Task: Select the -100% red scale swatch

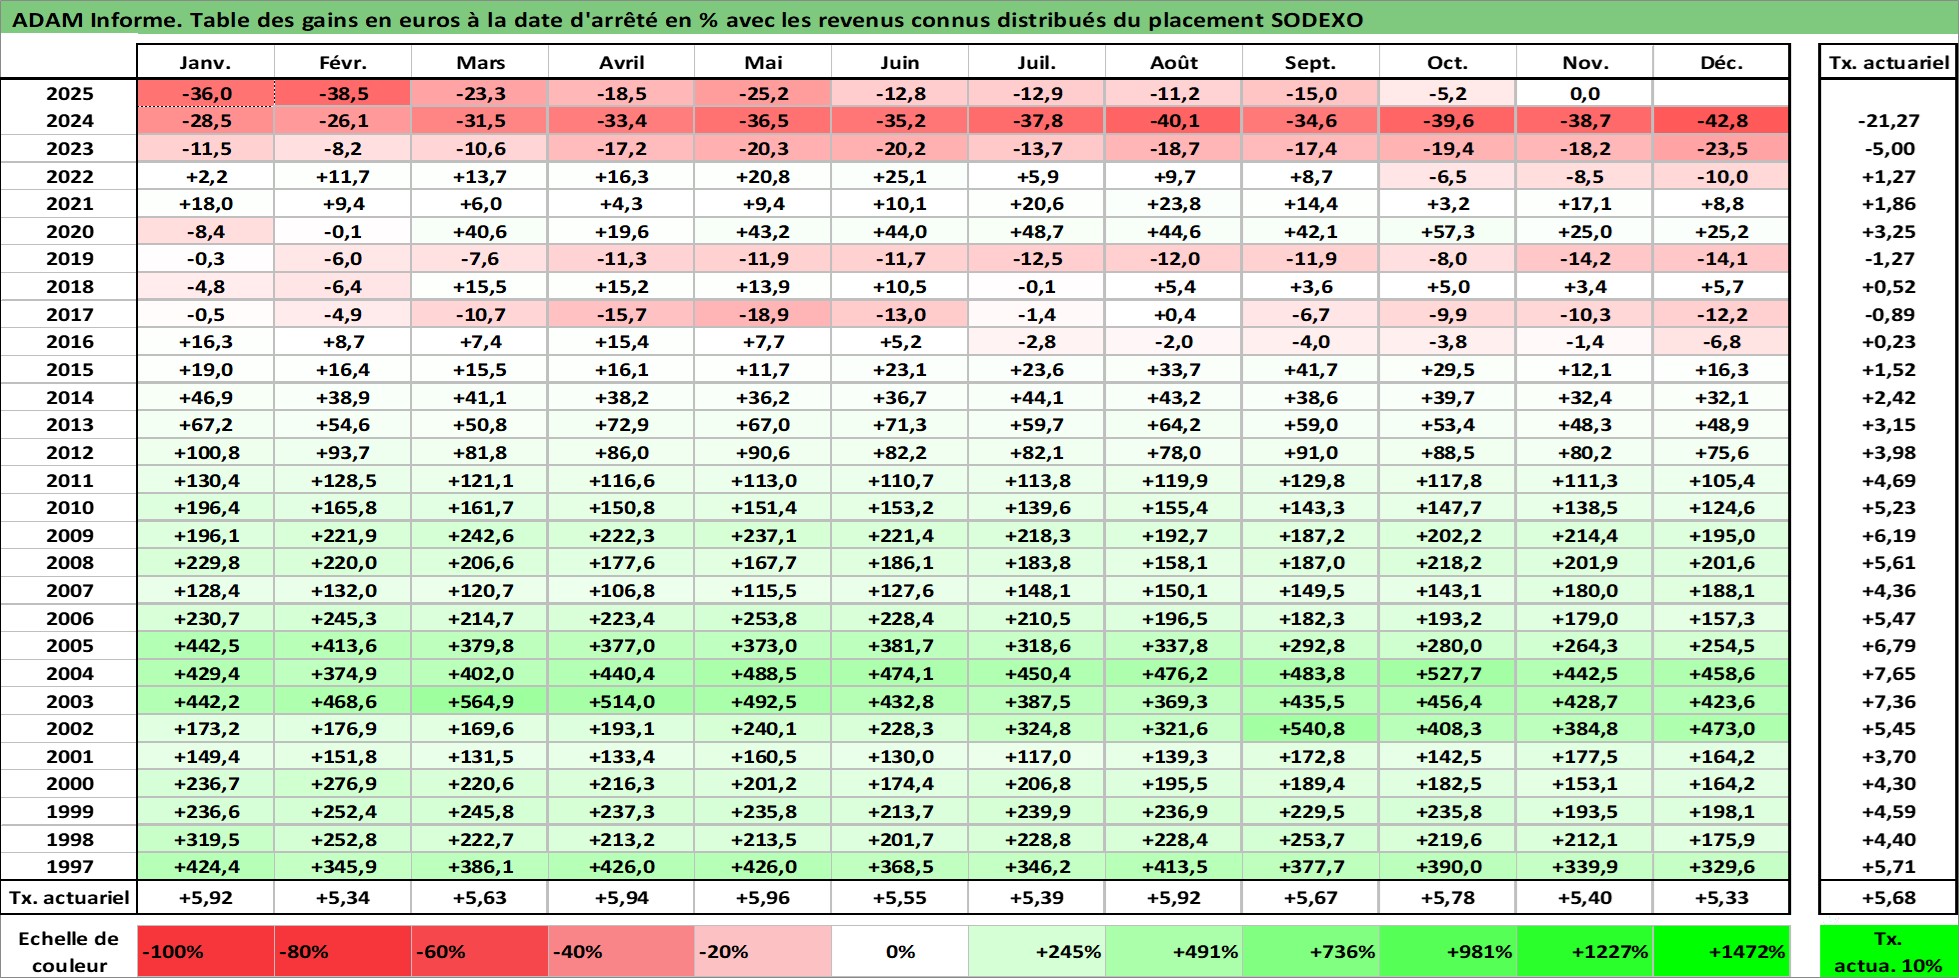Action: 206,951
